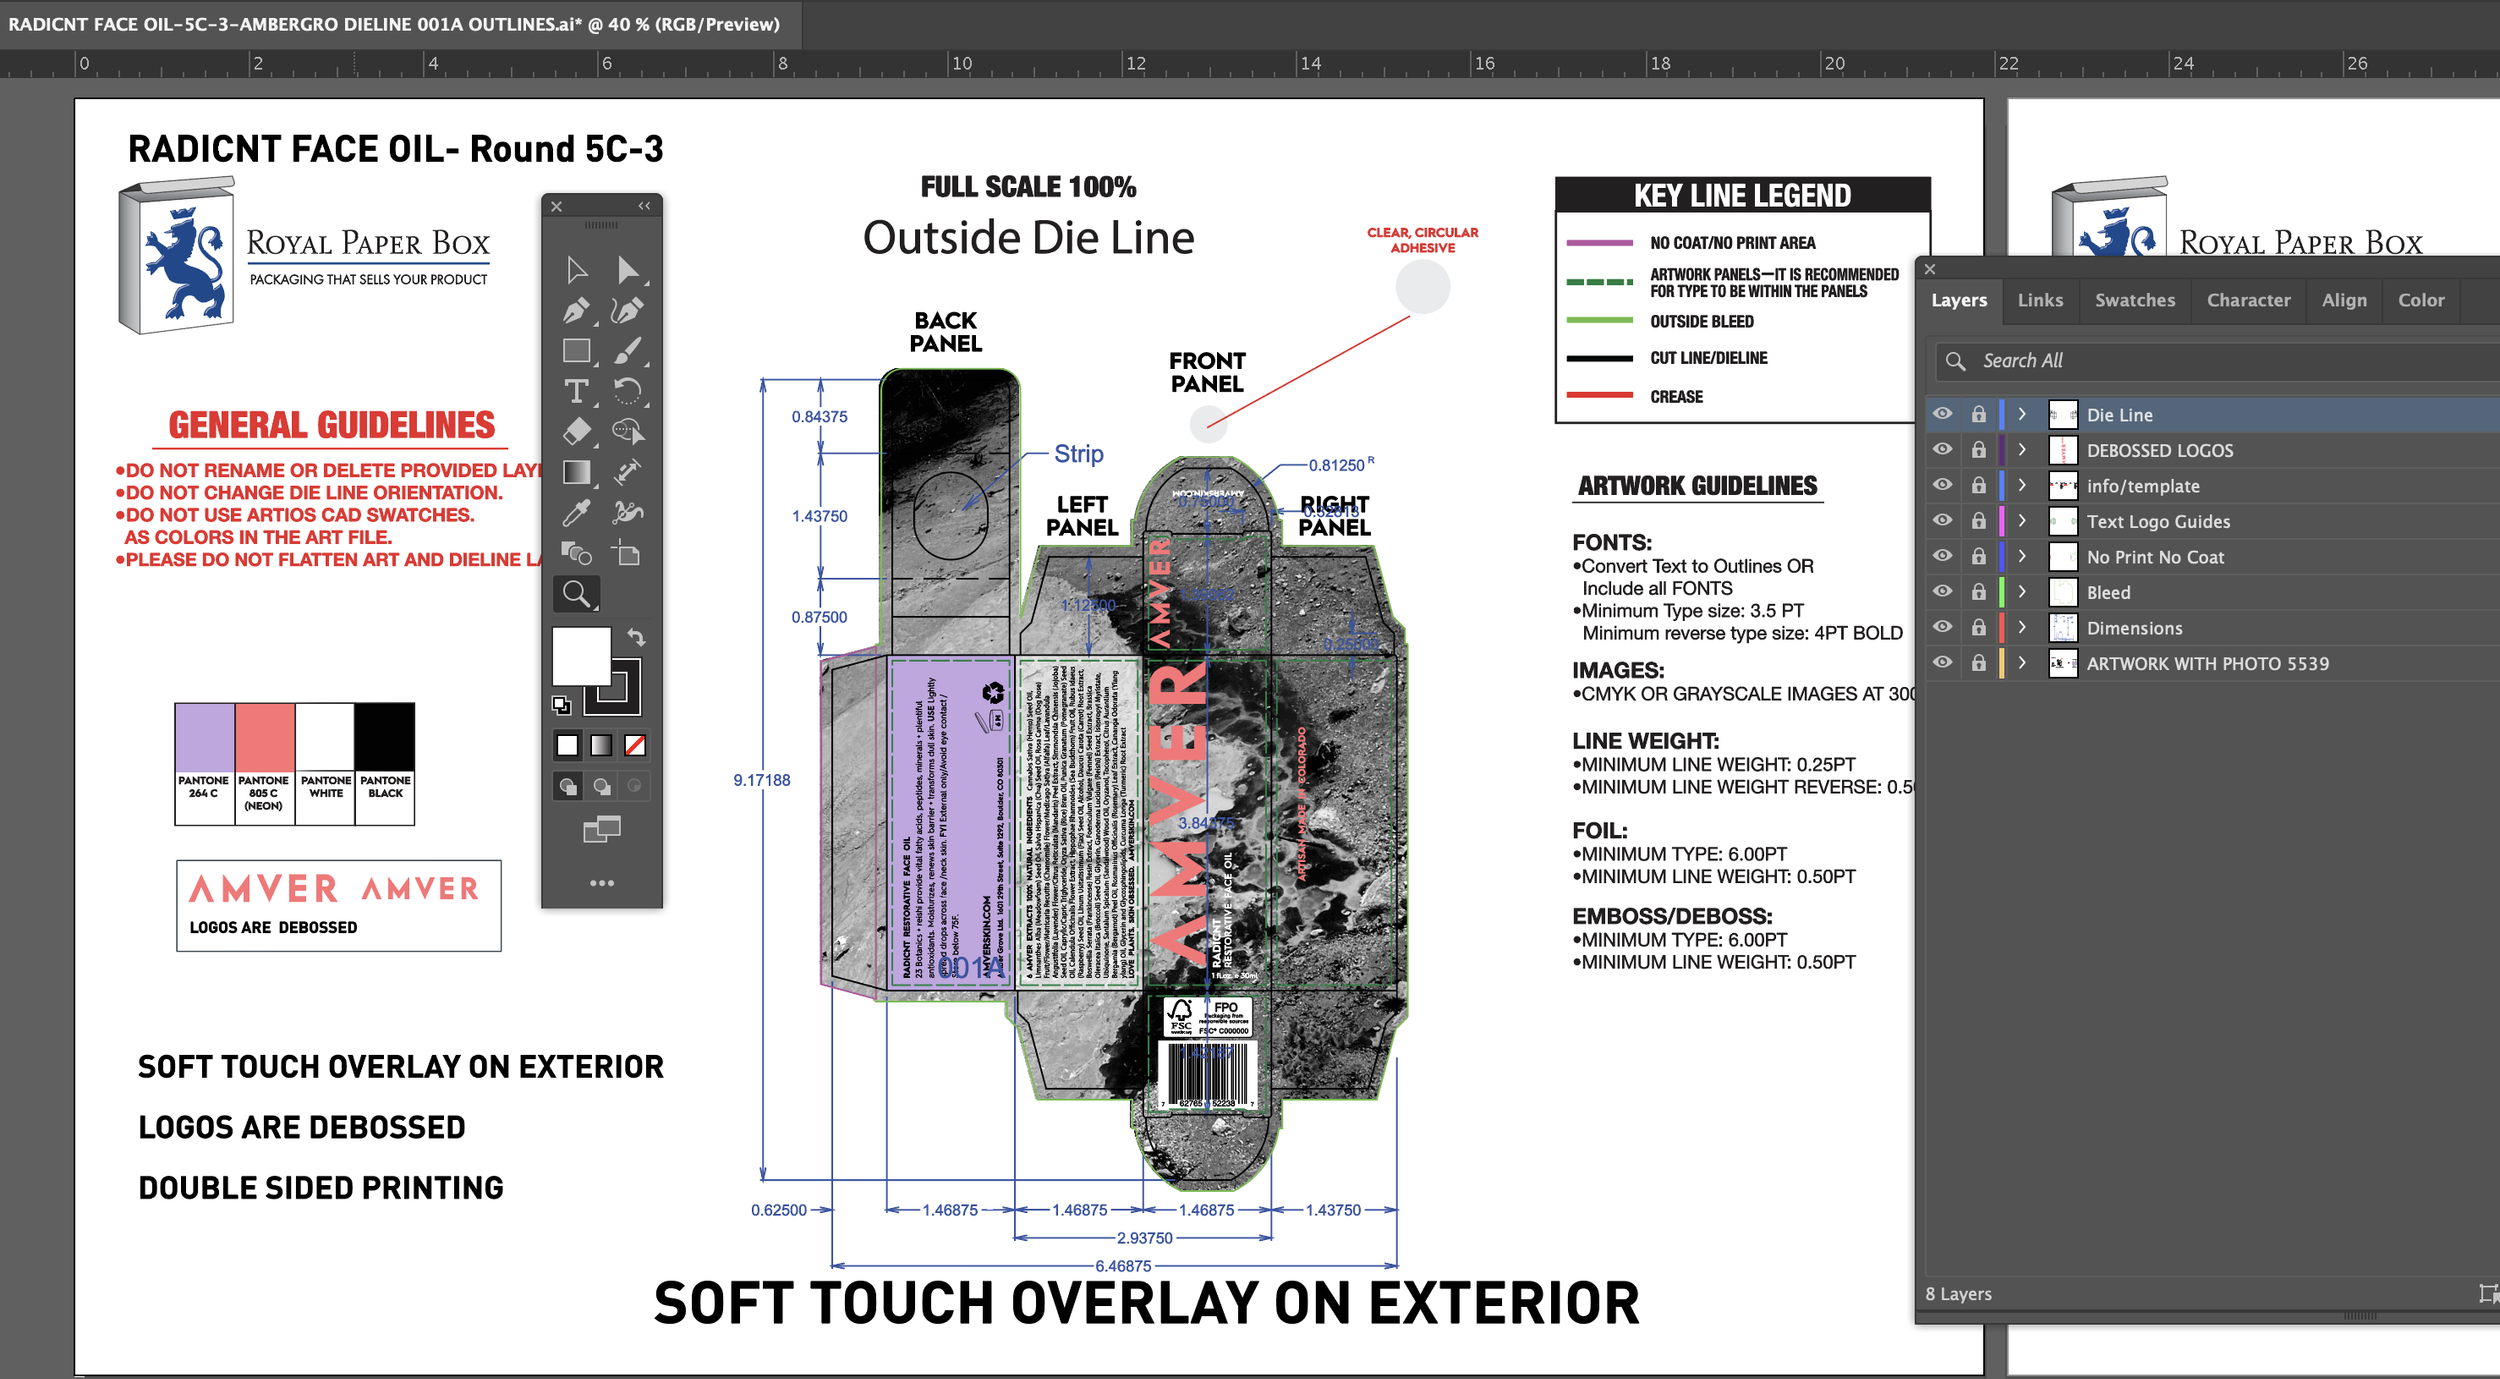Reset to default fill and stroke
This screenshot has width=2500, height=1379.
[x=562, y=706]
